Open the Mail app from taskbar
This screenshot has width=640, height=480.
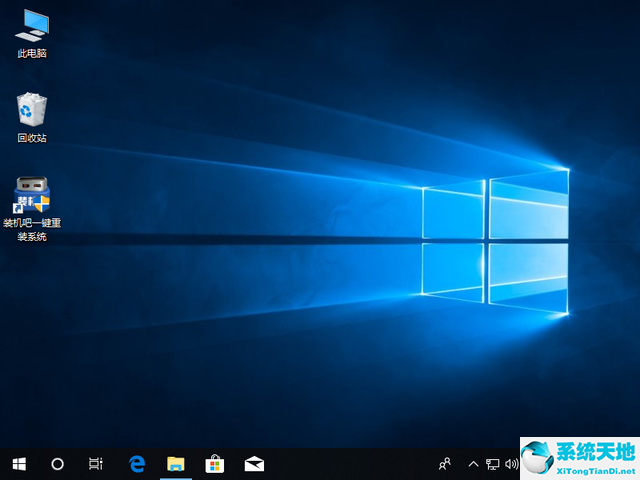[254, 464]
